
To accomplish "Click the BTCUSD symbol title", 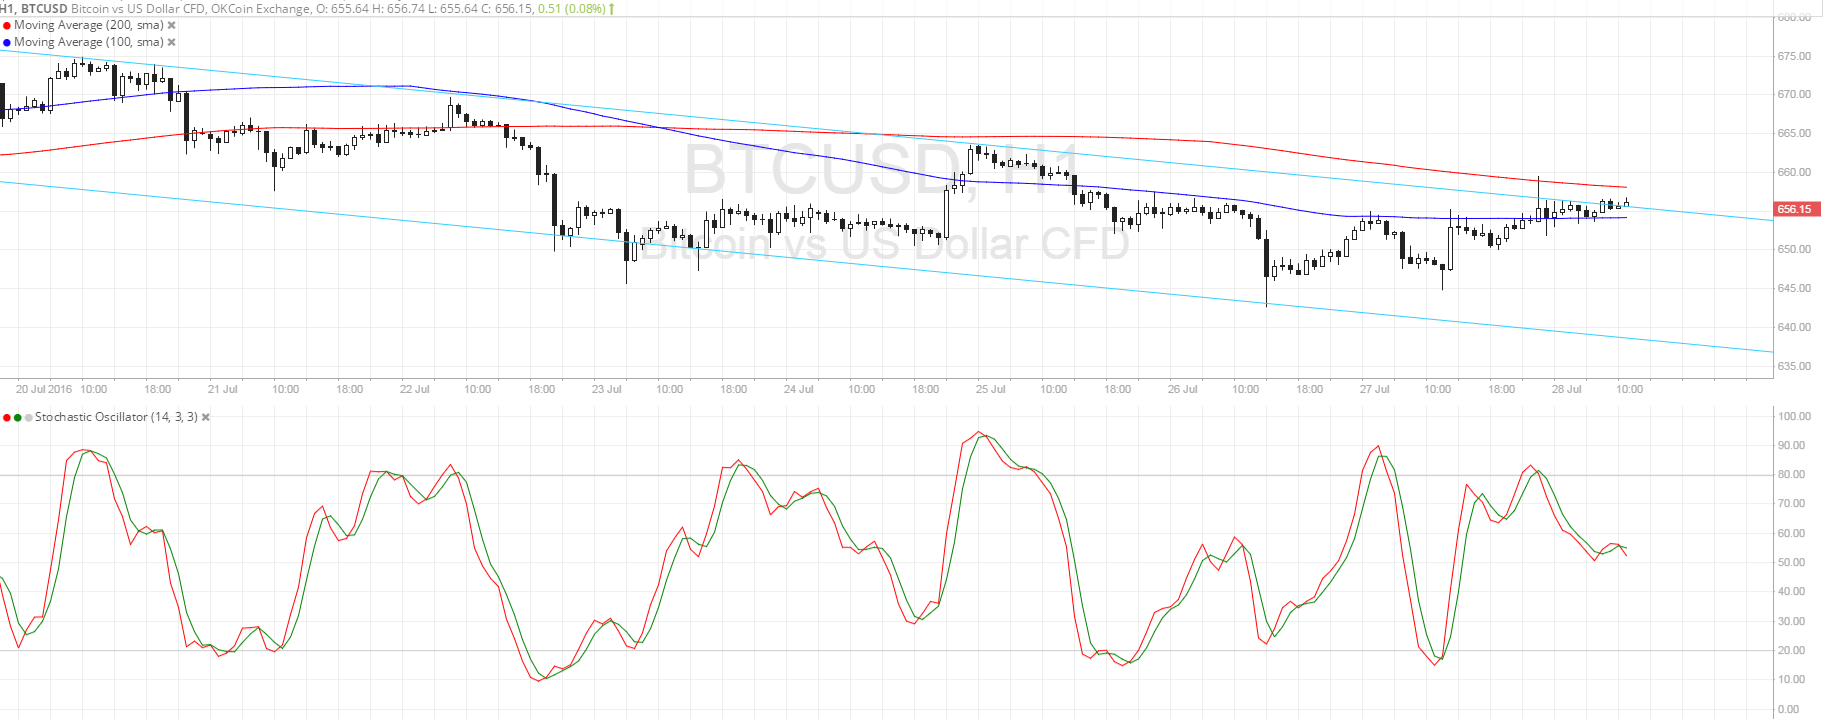I will point(44,8).
